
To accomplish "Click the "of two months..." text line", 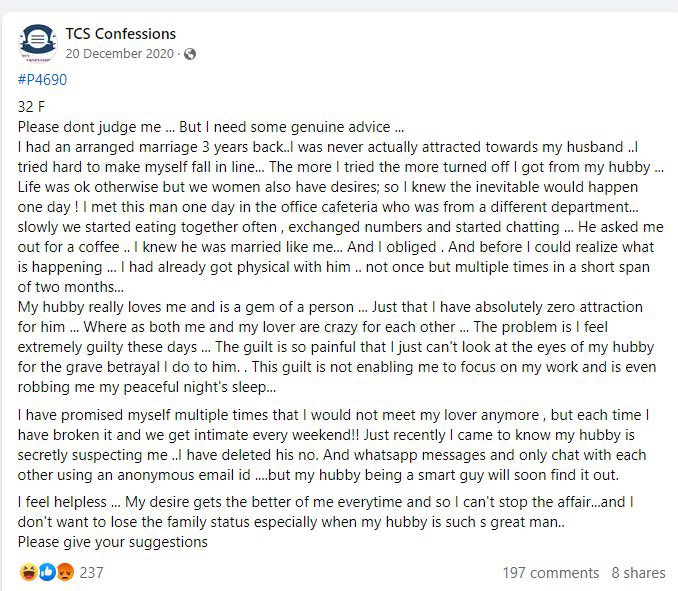I will pos(70,287).
